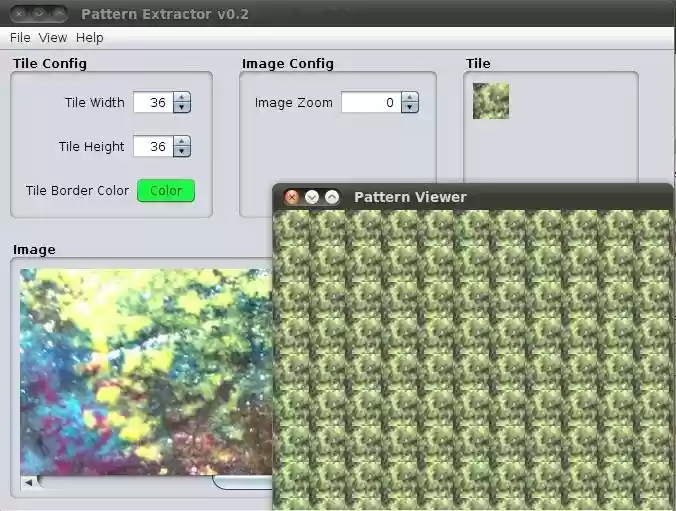The height and width of the screenshot is (511, 676).
Task: Open the Help menu
Action: click(90, 38)
